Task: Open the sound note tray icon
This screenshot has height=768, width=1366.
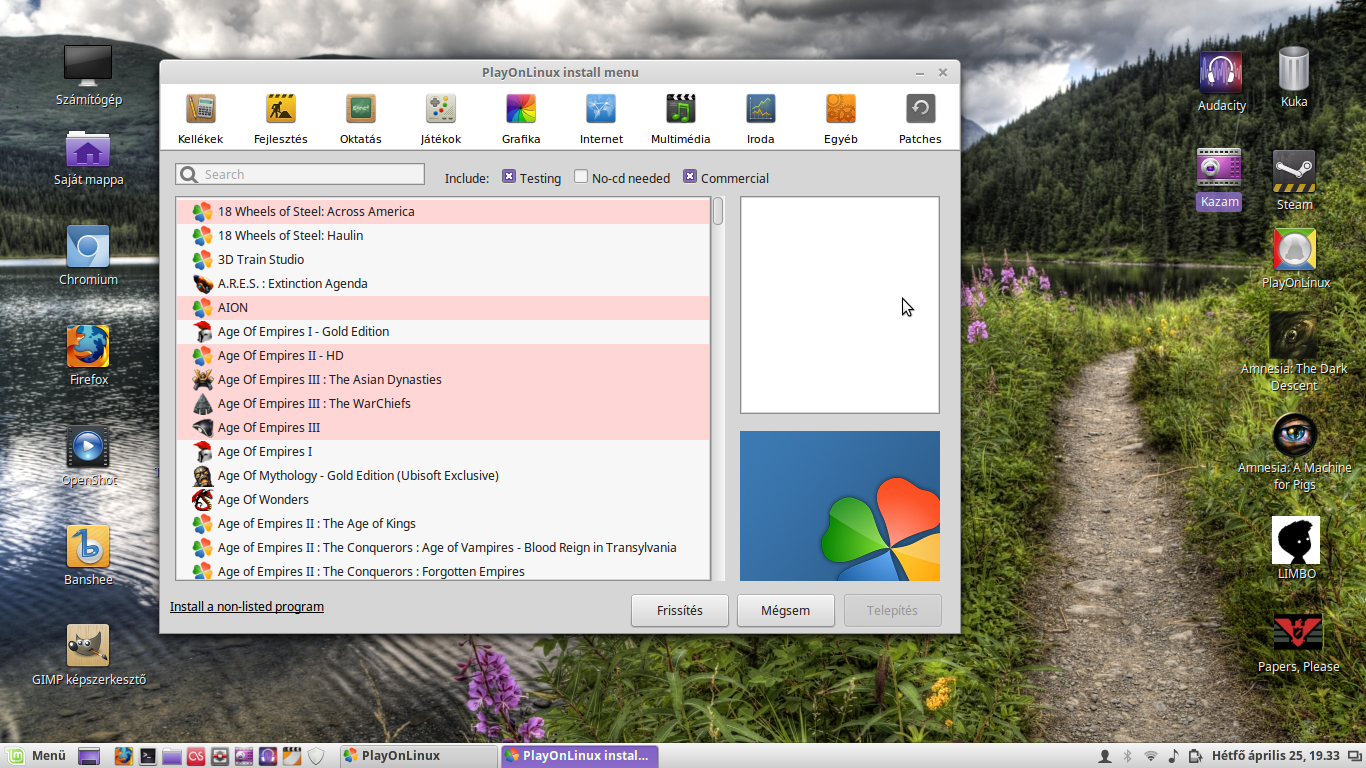Action: tap(1174, 755)
